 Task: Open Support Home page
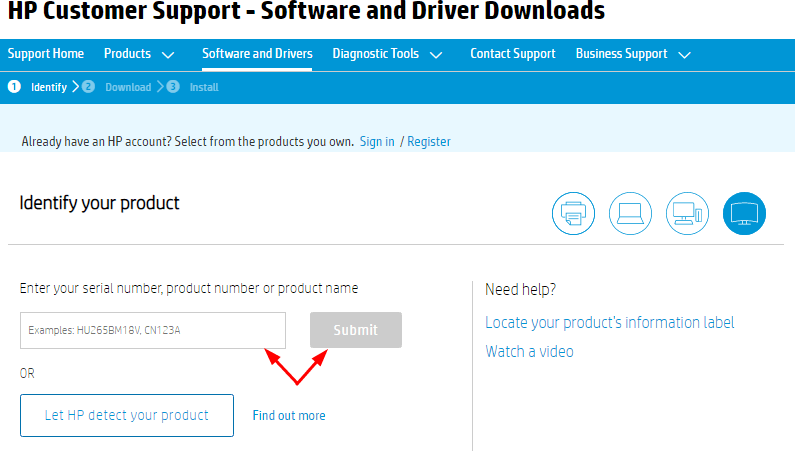point(46,54)
